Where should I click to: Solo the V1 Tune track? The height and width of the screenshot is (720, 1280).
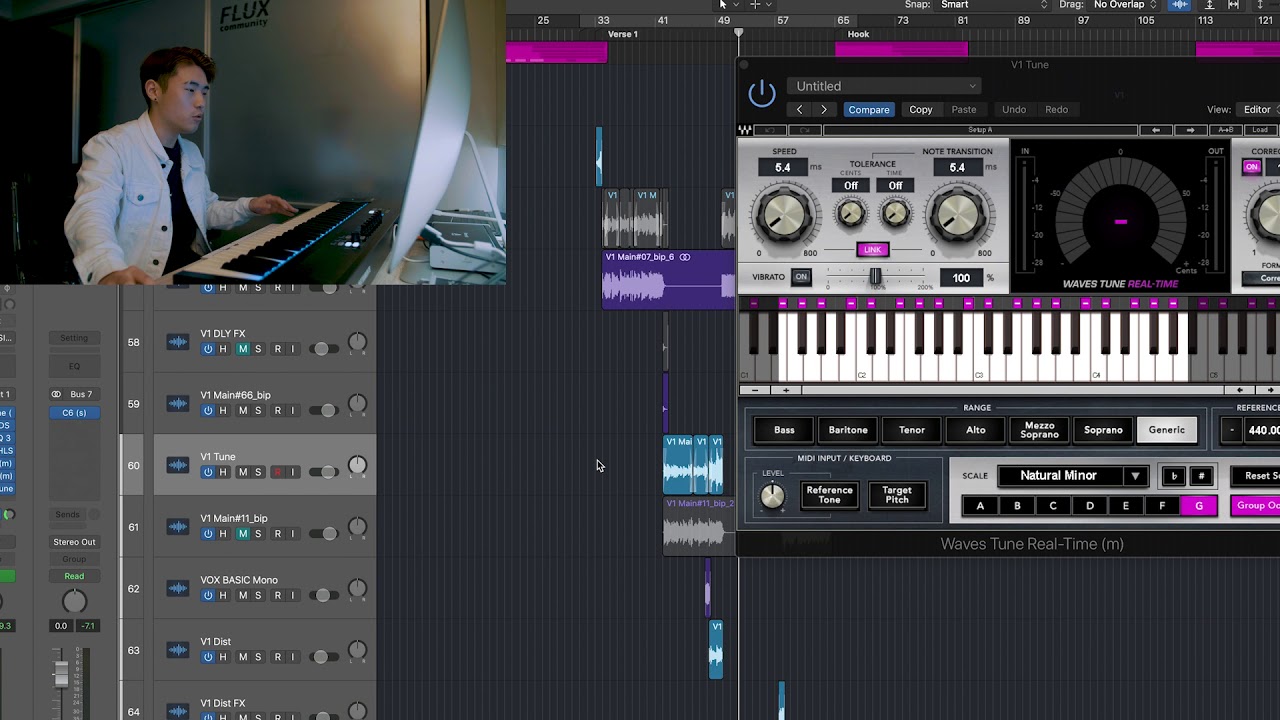[258, 472]
